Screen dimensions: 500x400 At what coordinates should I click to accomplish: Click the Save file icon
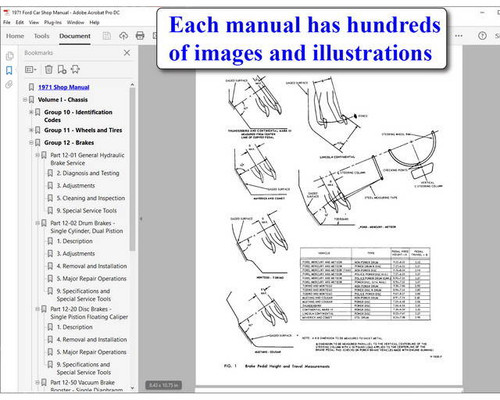click(x=107, y=36)
